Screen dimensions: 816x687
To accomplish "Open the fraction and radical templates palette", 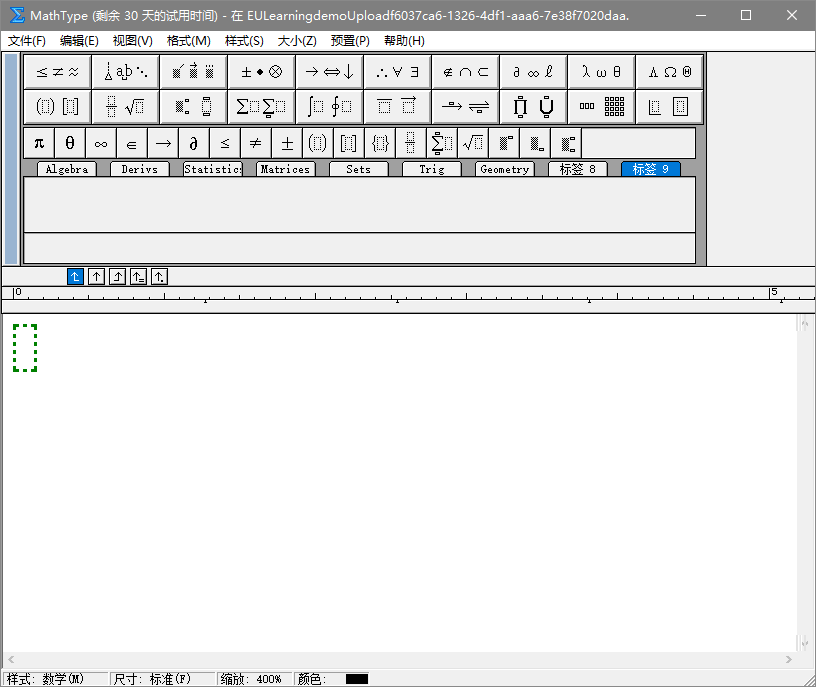I will [x=125, y=107].
